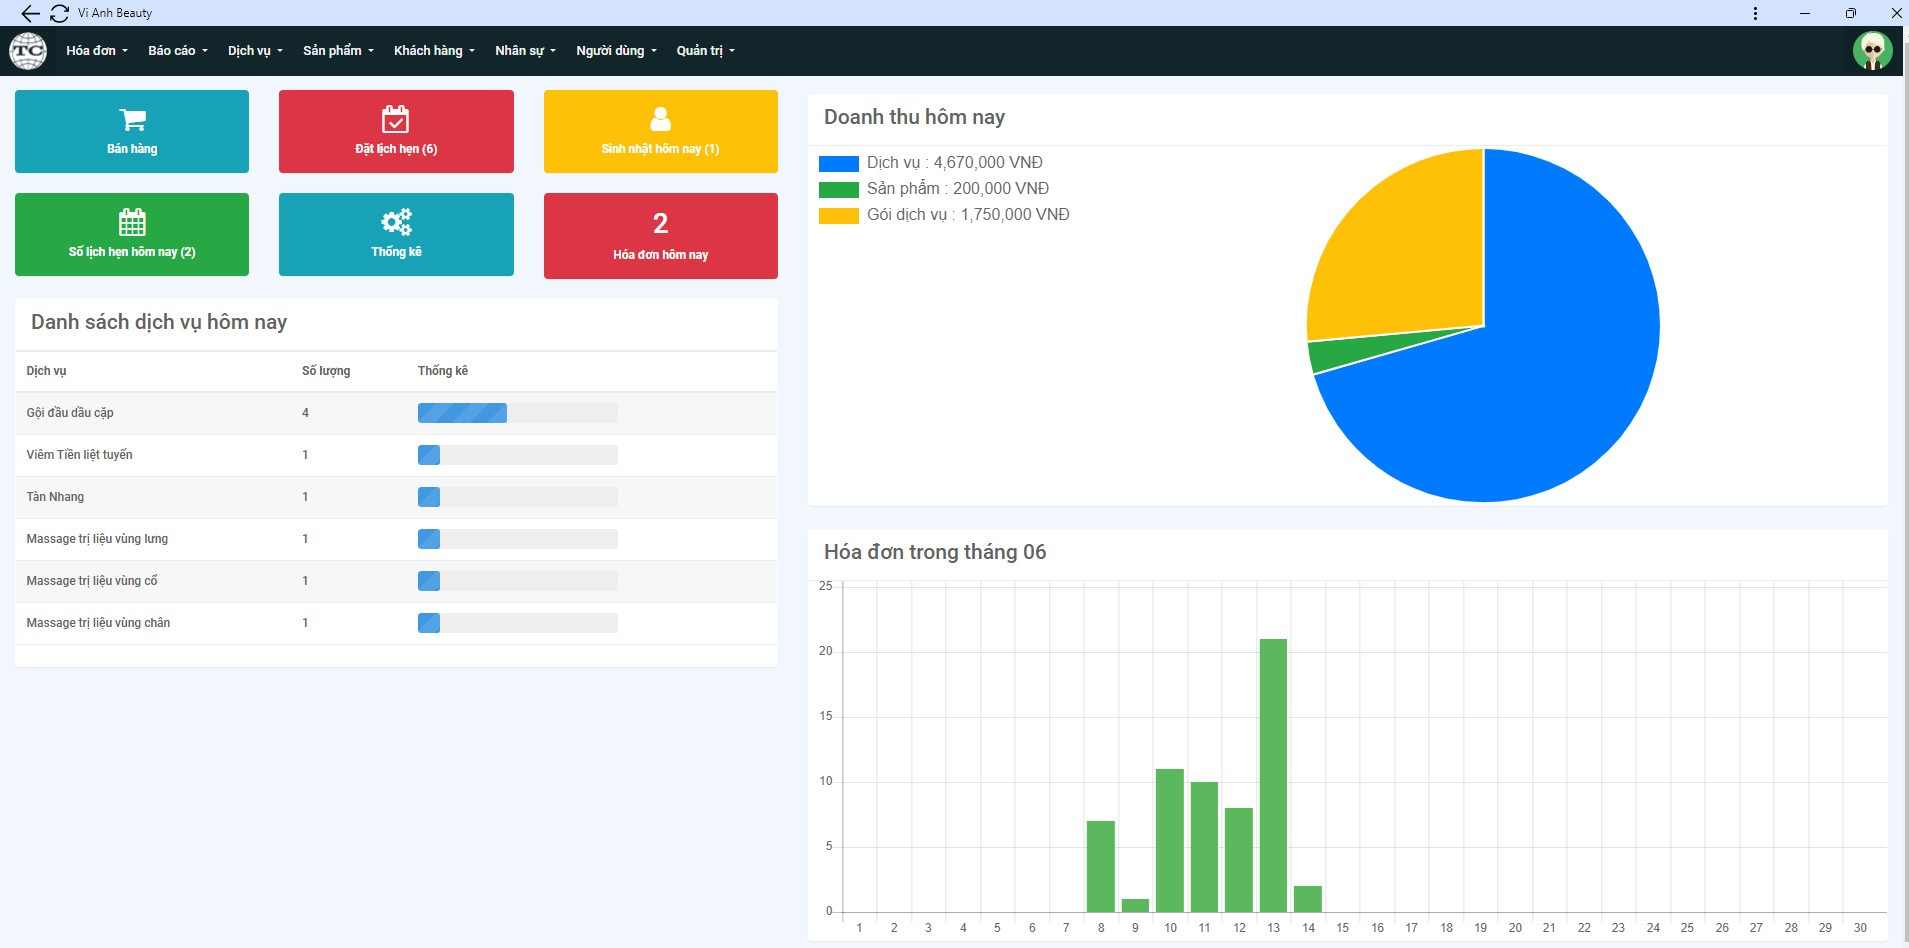This screenshot has height=948, width=1909.
Task: Open the three-dot window options menu
Action: [x=1755, y=13]
